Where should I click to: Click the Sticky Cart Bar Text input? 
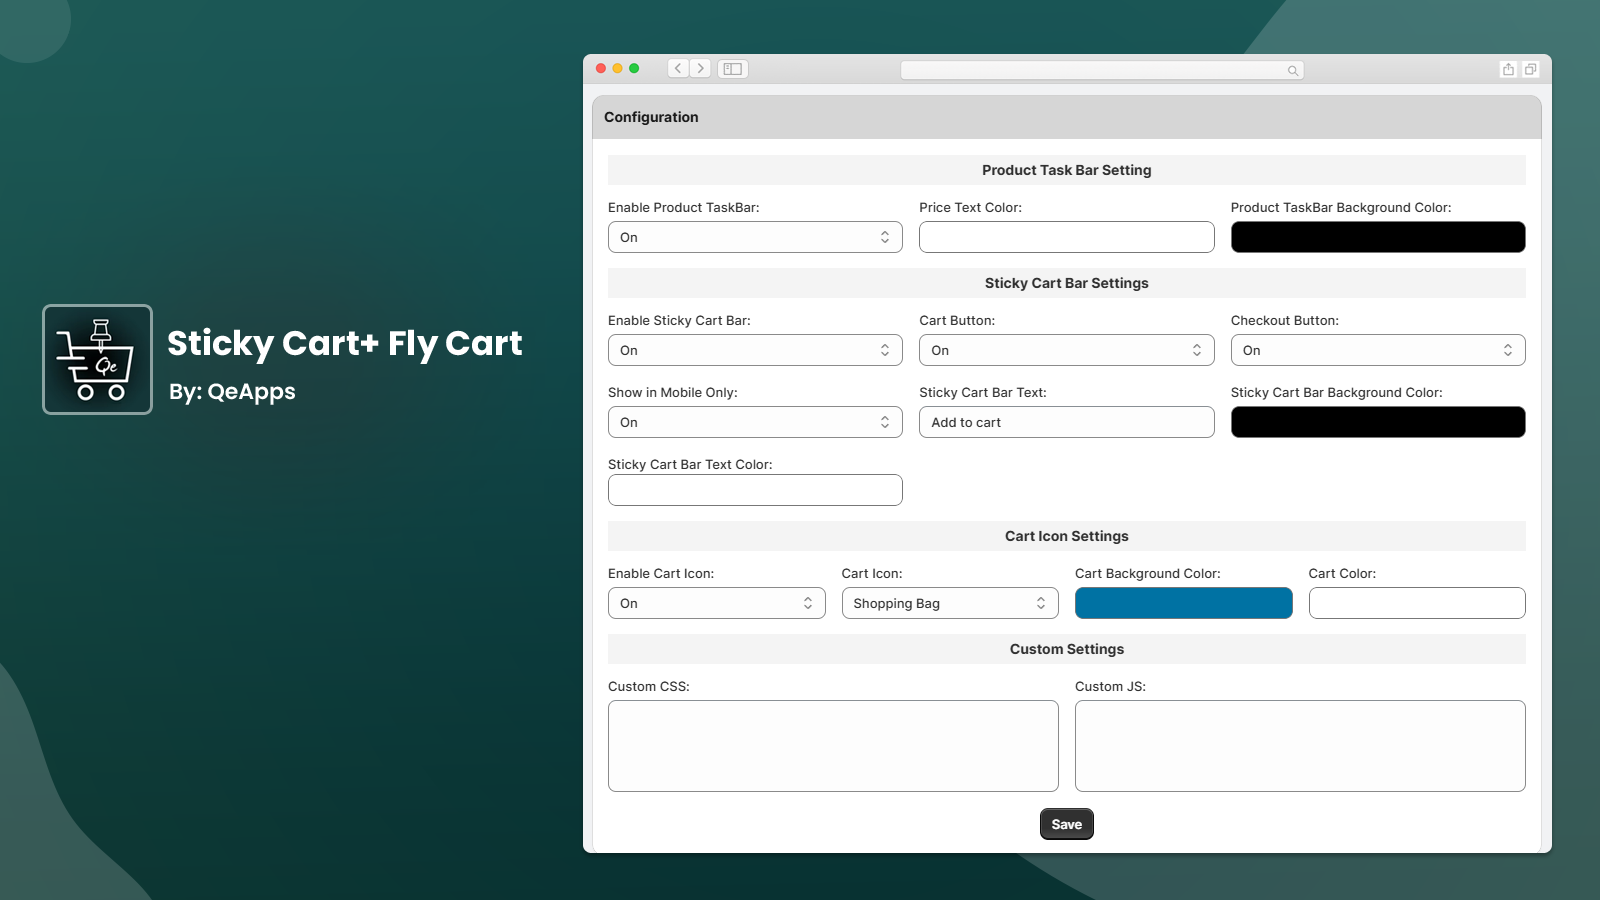(1066, 422)
